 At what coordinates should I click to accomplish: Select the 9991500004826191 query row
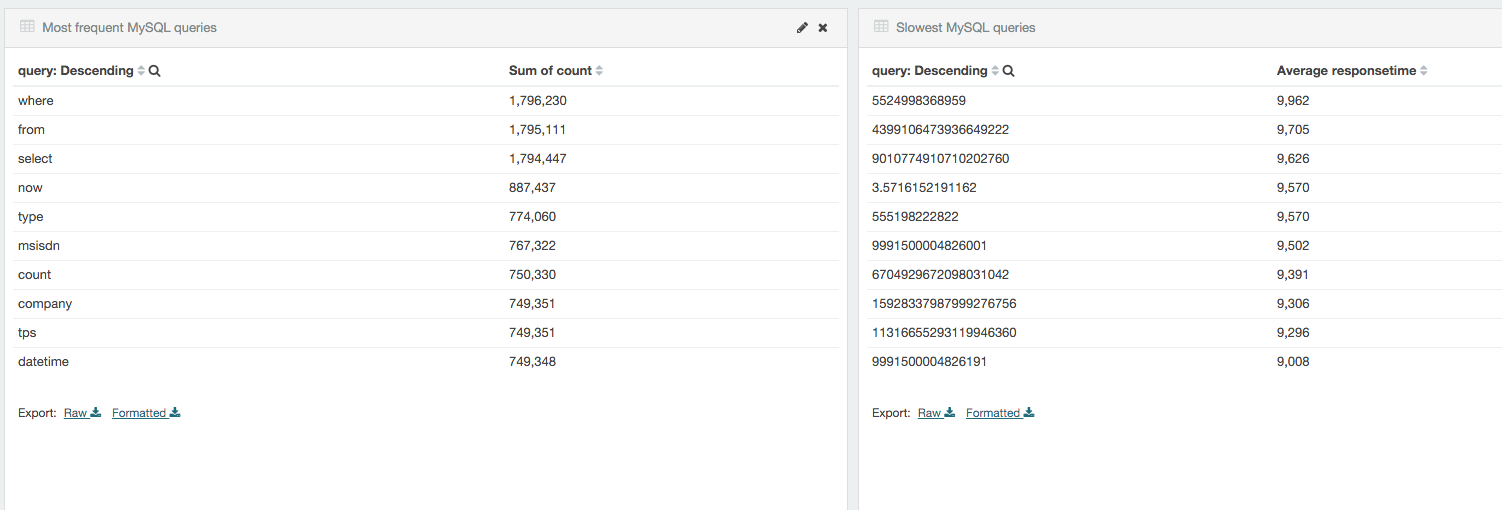(x=929, y=362)
